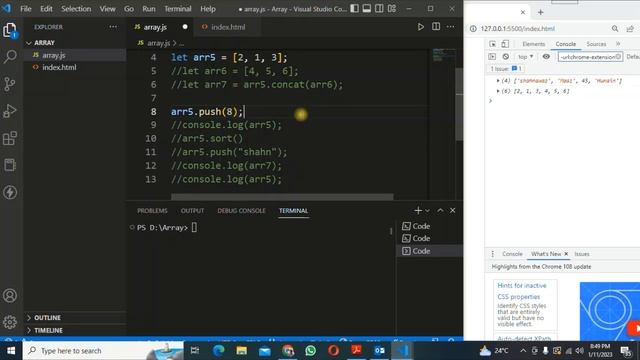Toggle device toolbar in DevTools
This screenshot has height=360, width=640.
tap(505, 44)
